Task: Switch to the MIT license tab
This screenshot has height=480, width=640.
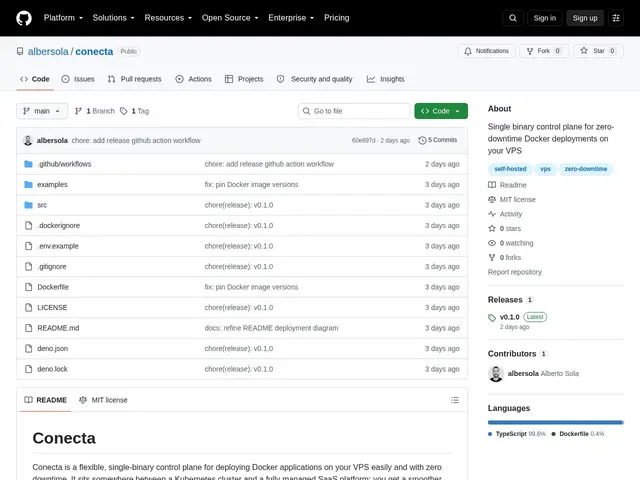Action: (x=103, y=400)
